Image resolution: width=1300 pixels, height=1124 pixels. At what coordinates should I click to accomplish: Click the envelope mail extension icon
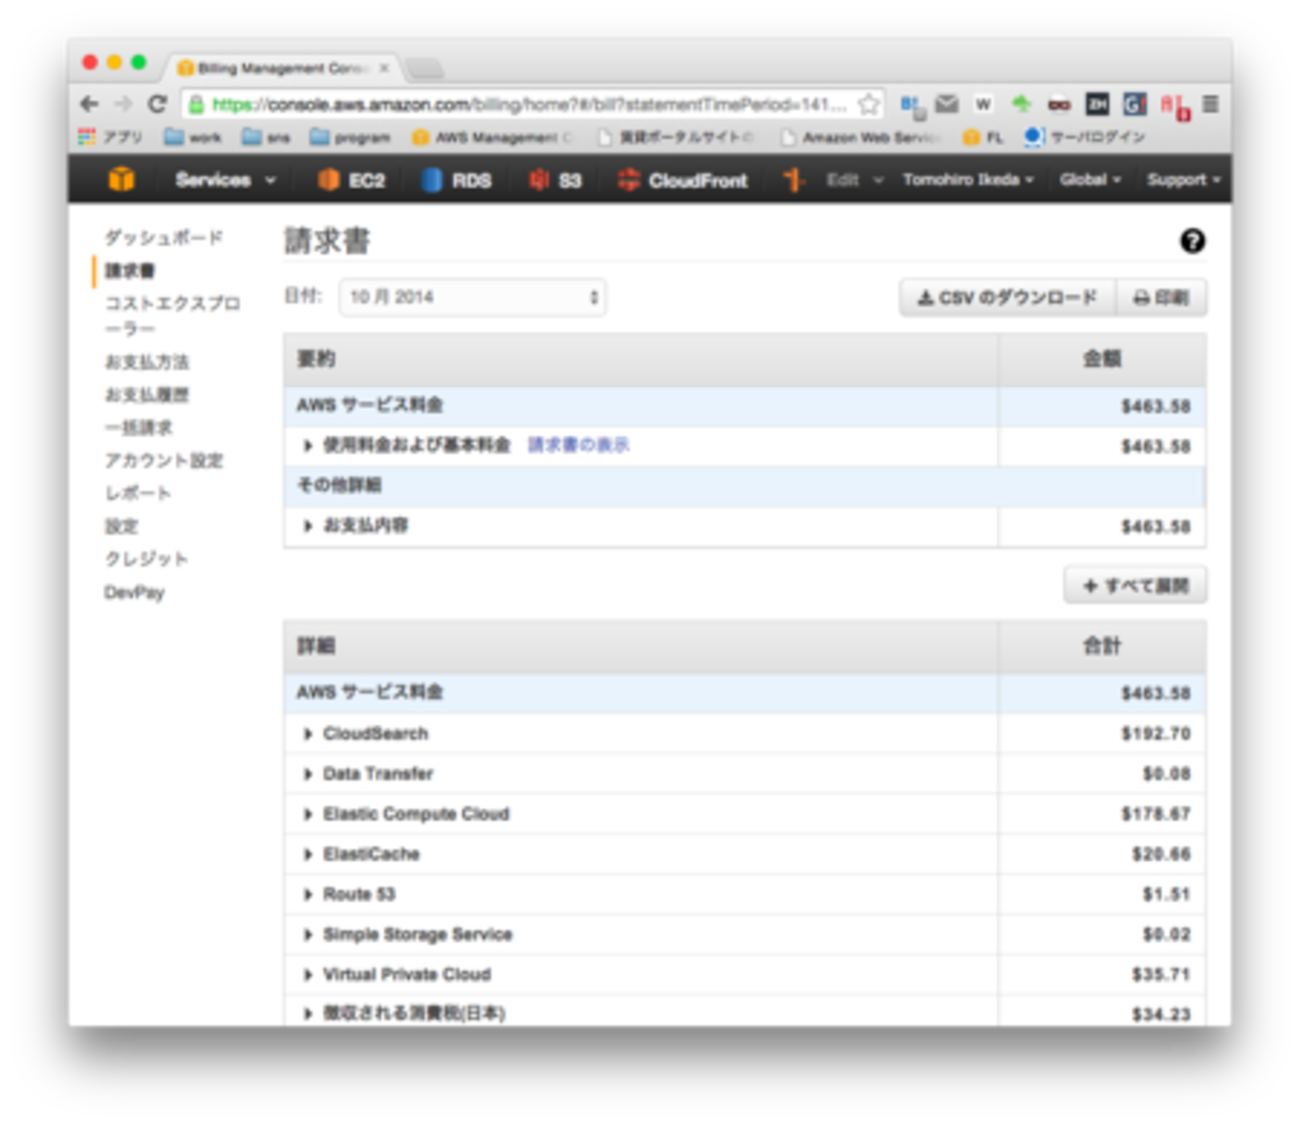pos(947,104)
